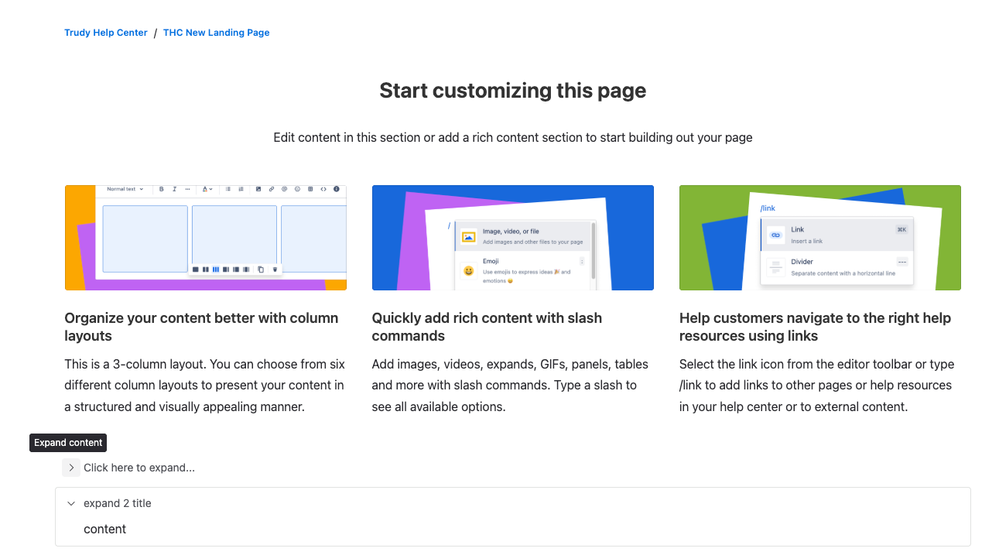999x556 pixels.
Task: Collapse the 'expand 2 title' section
Action: click(71, 503)
